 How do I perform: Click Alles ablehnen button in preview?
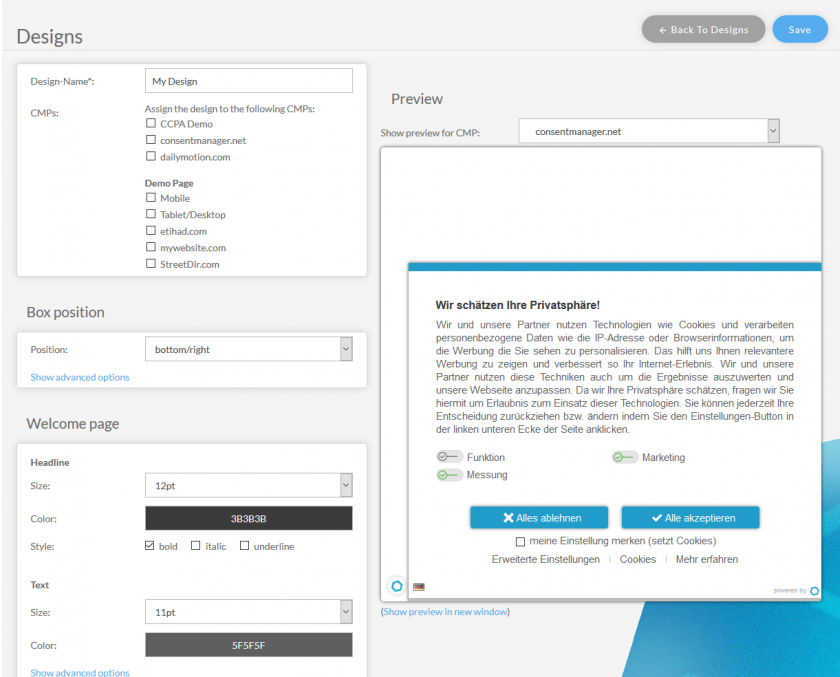pyautogui.click(x=539, y=517)
